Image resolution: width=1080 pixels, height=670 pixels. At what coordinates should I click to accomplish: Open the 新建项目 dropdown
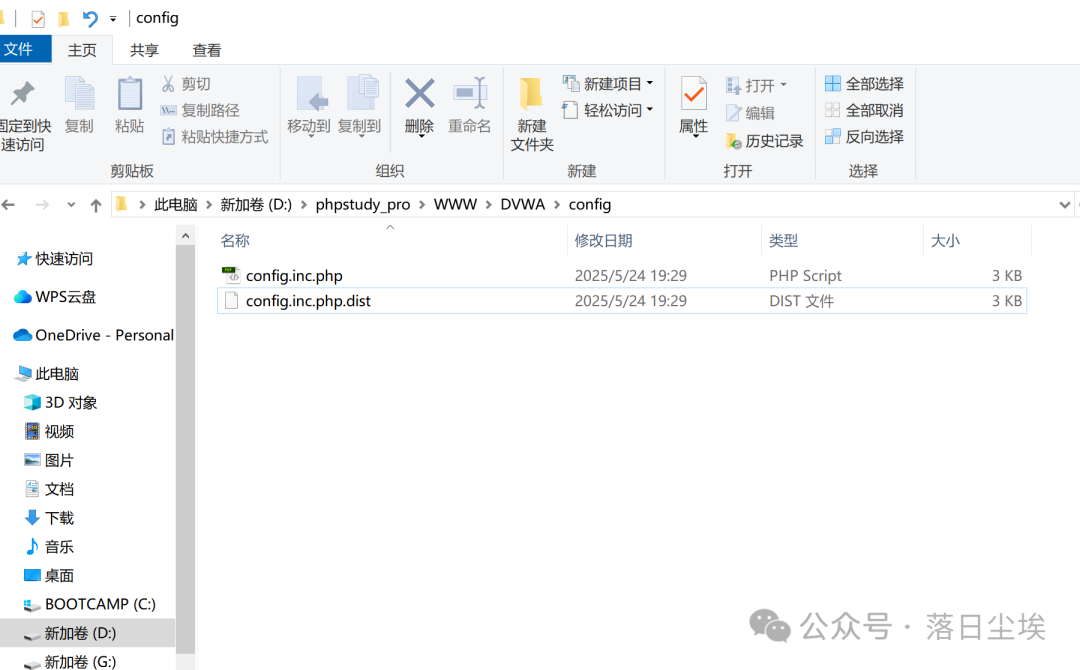pos(608,84)
